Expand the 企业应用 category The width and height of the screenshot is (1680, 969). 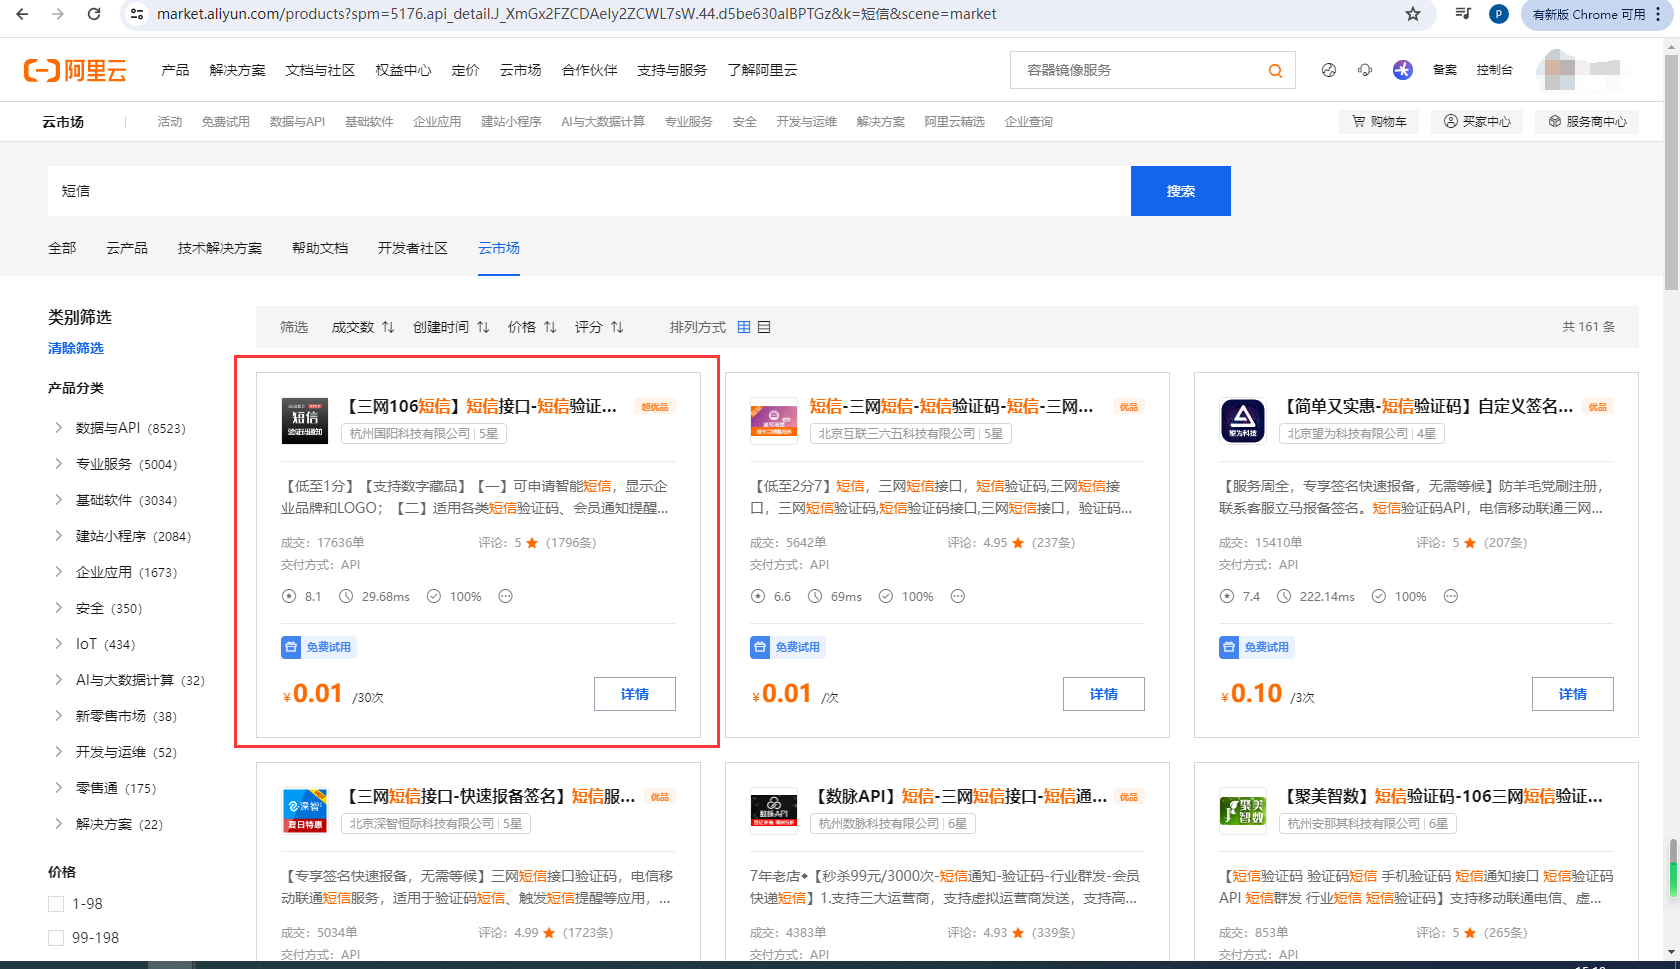[x=58, y=571]
